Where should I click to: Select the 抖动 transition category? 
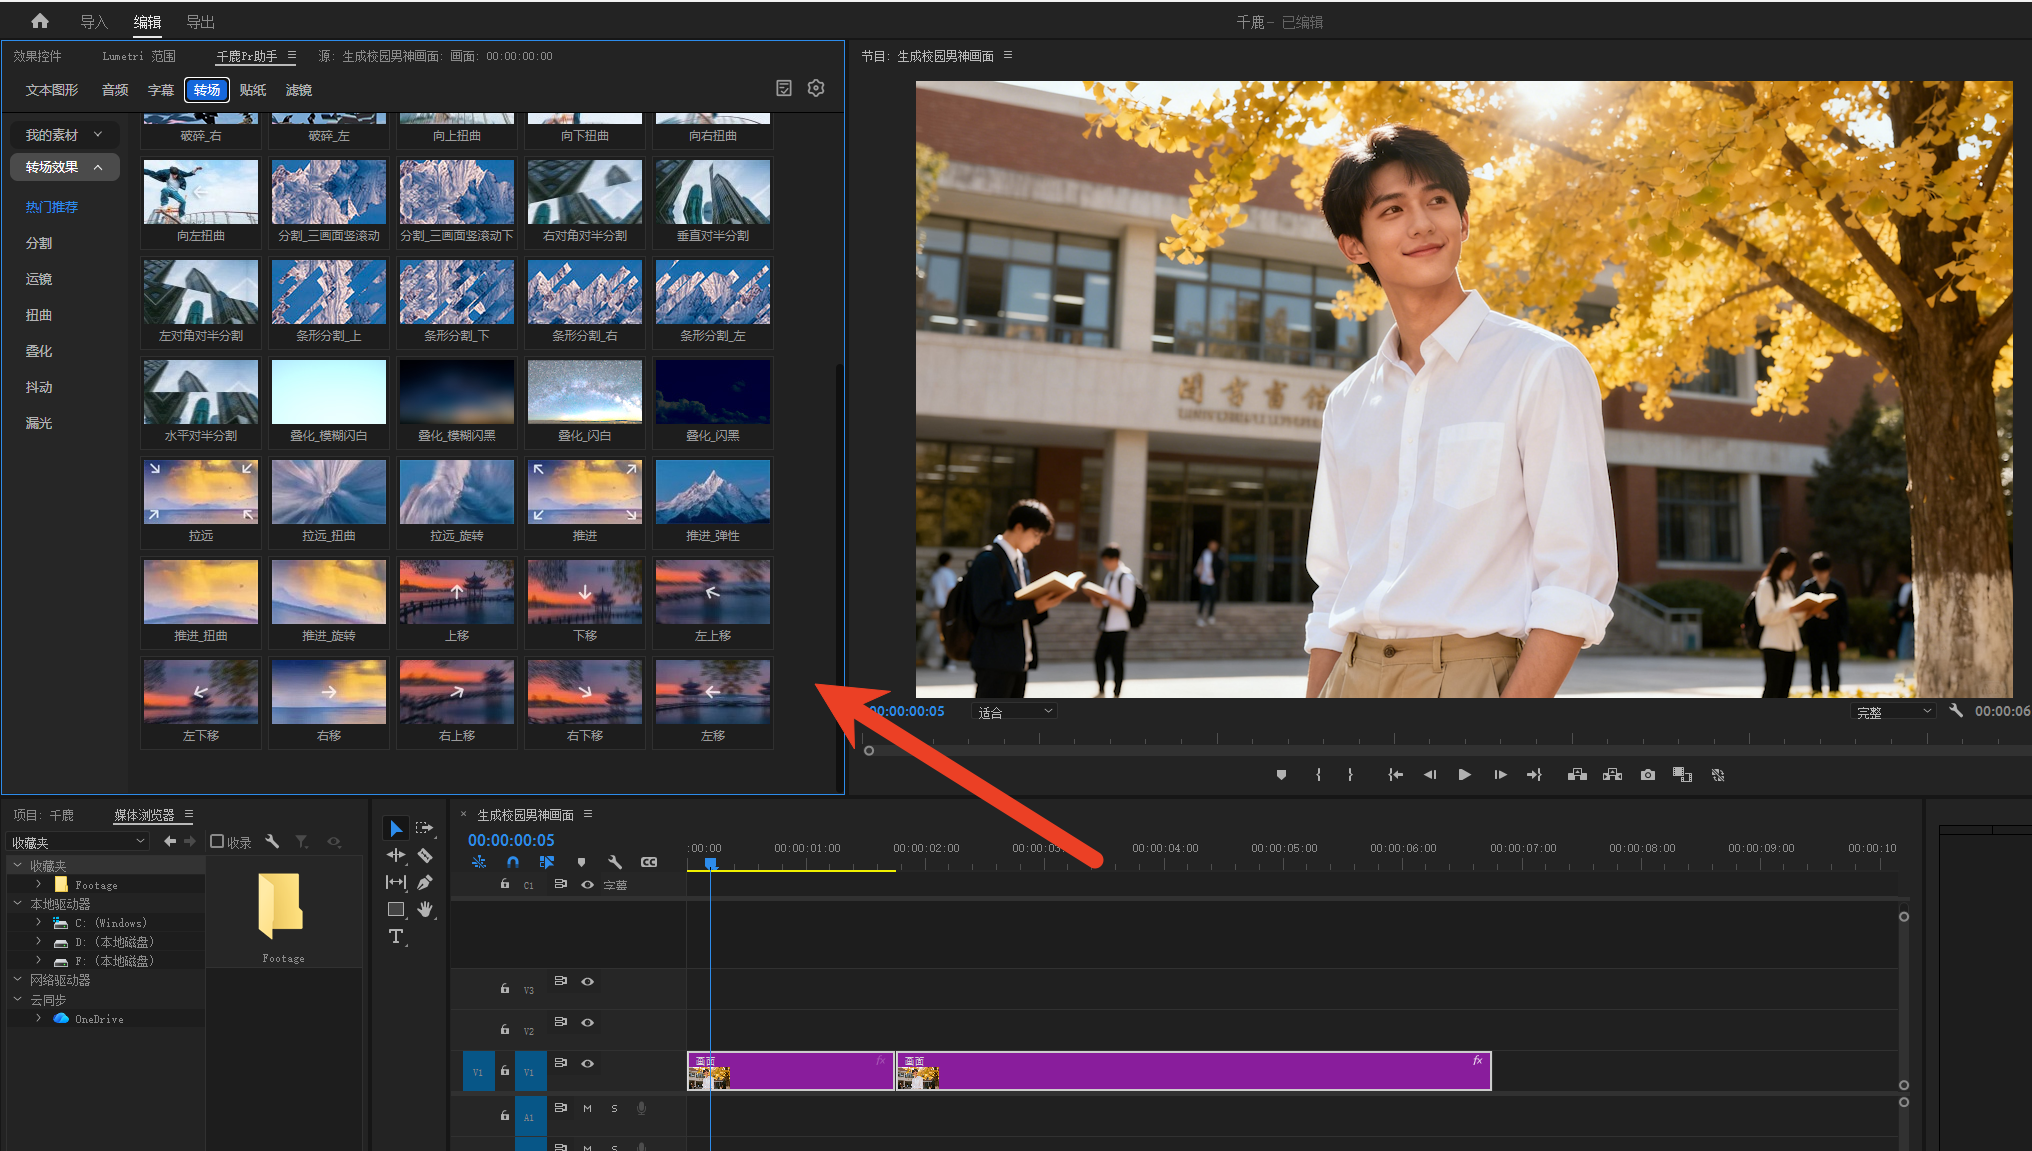click(x=39, y=387)
